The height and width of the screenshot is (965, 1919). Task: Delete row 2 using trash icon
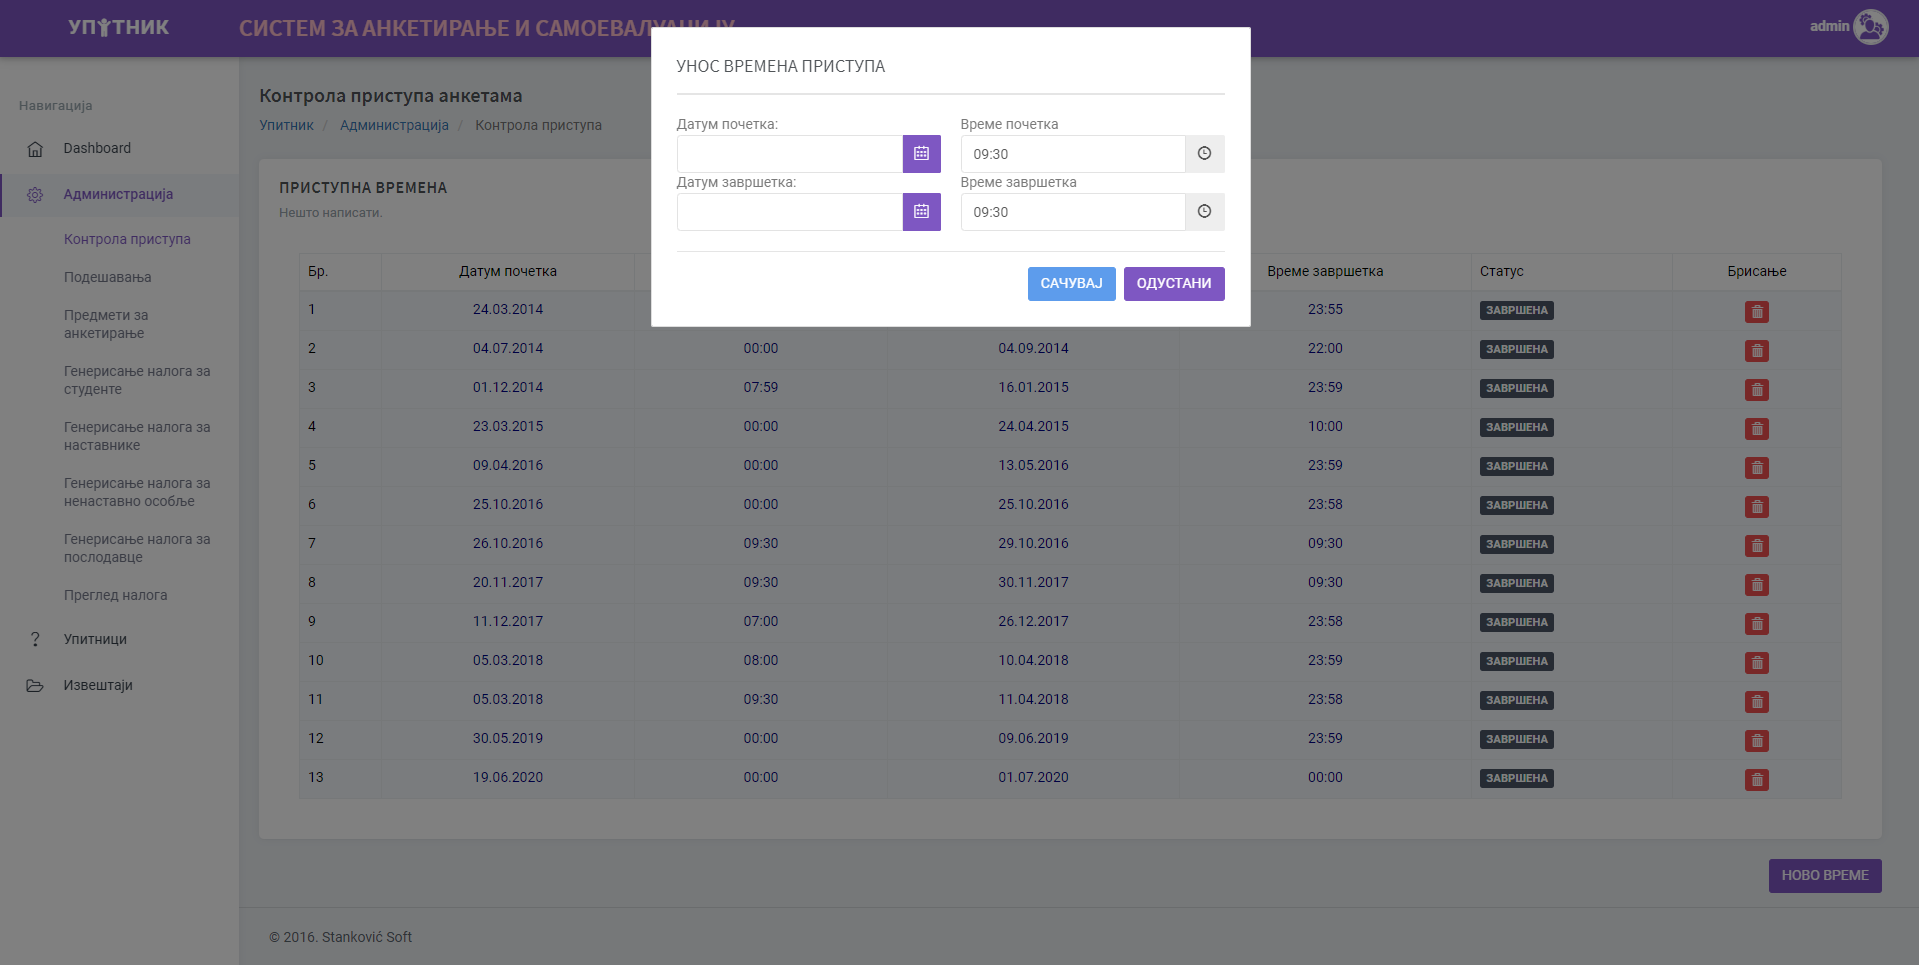point(1756,351)
